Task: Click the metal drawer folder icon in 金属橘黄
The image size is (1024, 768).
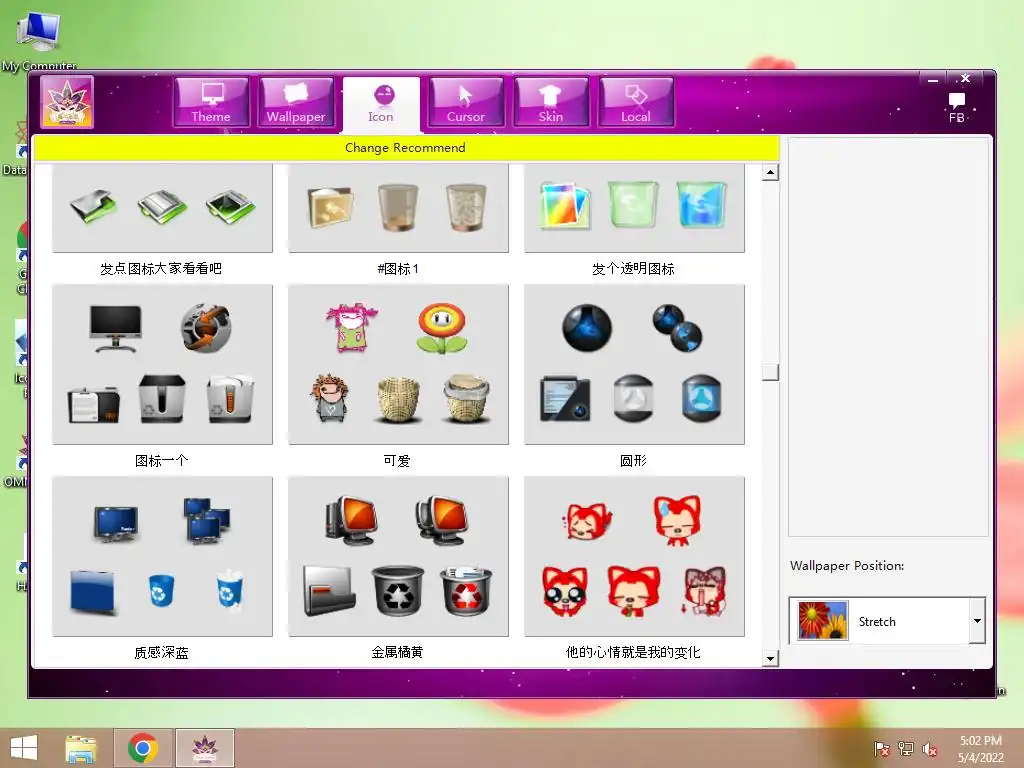Action: (x=330, y=591)
